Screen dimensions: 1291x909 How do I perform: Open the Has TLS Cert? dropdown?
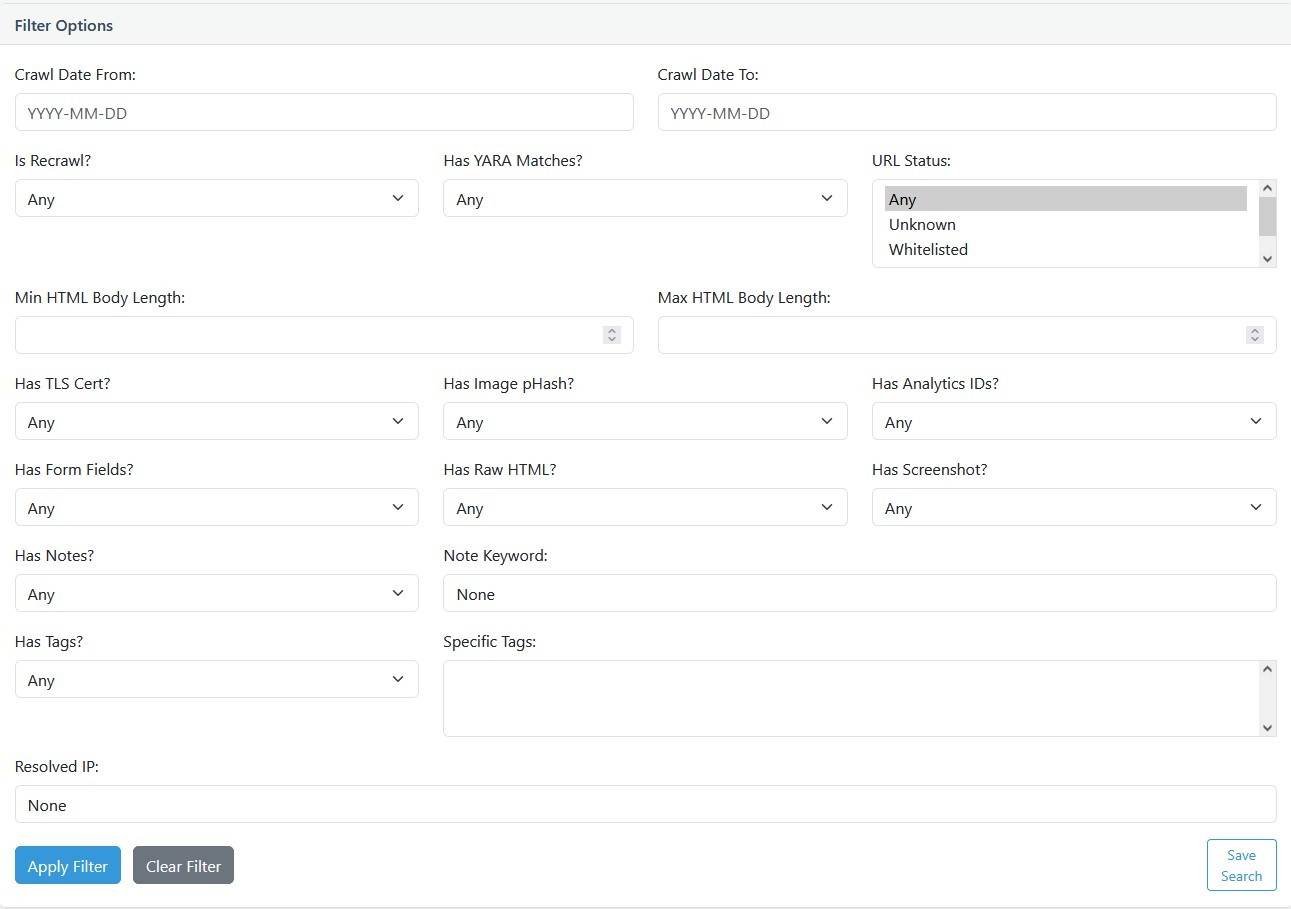tap(217, 421)
